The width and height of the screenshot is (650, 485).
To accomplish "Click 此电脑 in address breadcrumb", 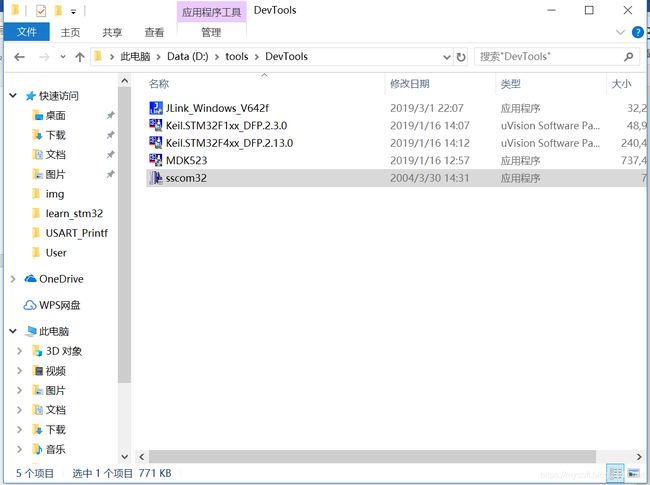I will click(x=135, y=57).
